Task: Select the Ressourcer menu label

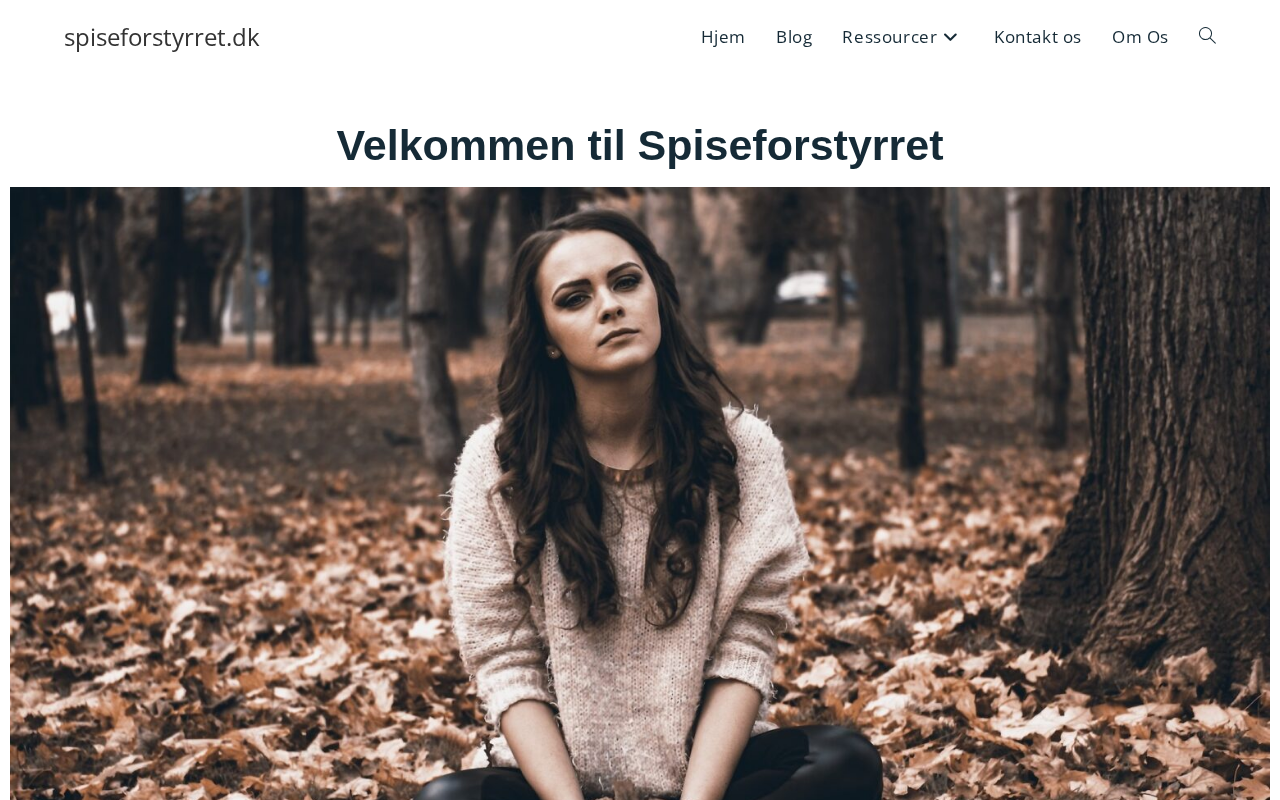Action: [x=889, y=37]
